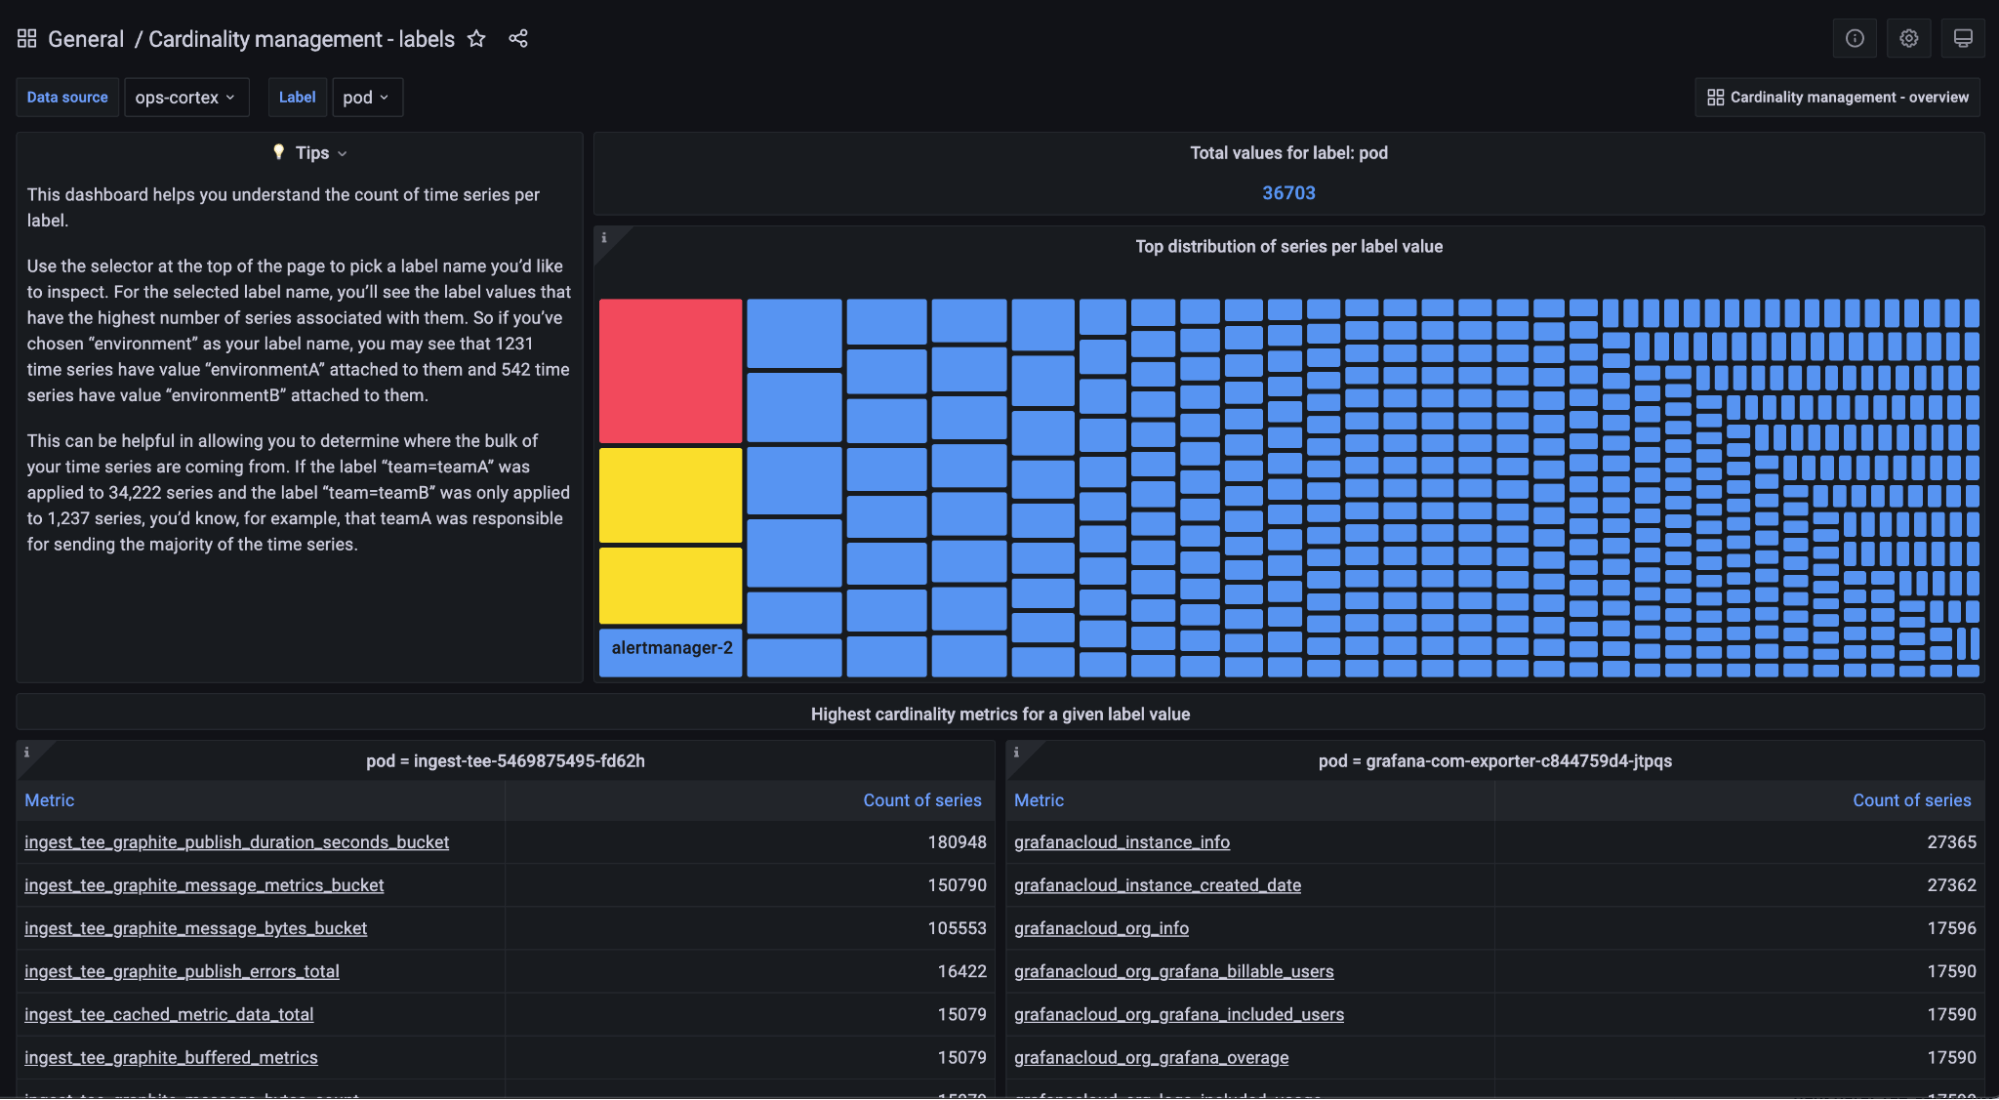Open the pod label selector dropdown

click(367, 97)
